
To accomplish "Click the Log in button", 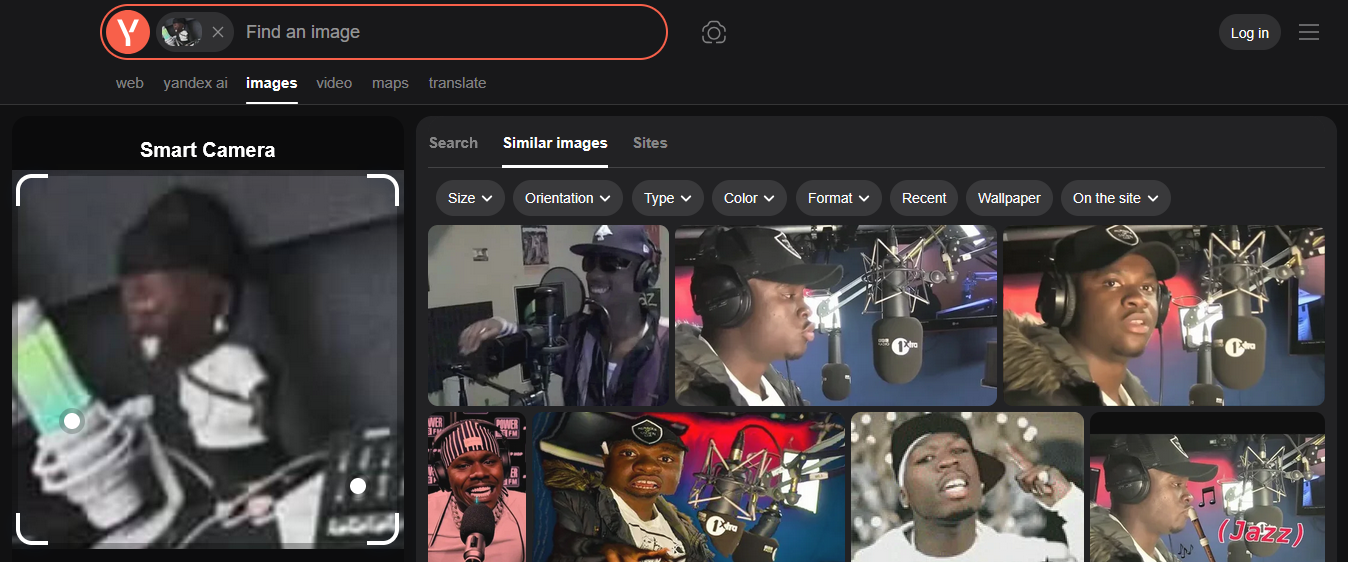I will tap(1249, 33).
